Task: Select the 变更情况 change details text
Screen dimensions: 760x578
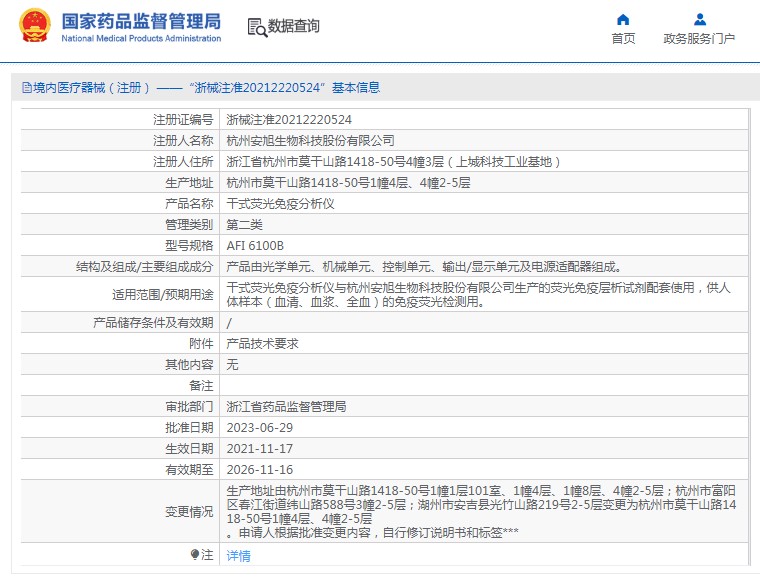Action: pyautogui.click(x=481, y=512)
